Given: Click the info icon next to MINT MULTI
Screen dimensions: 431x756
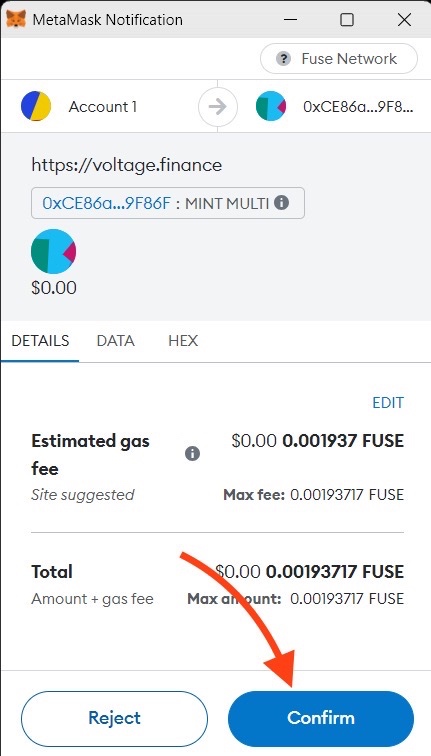Looking at the screenshot, I should pyautogui.click(x=282, y=202).
